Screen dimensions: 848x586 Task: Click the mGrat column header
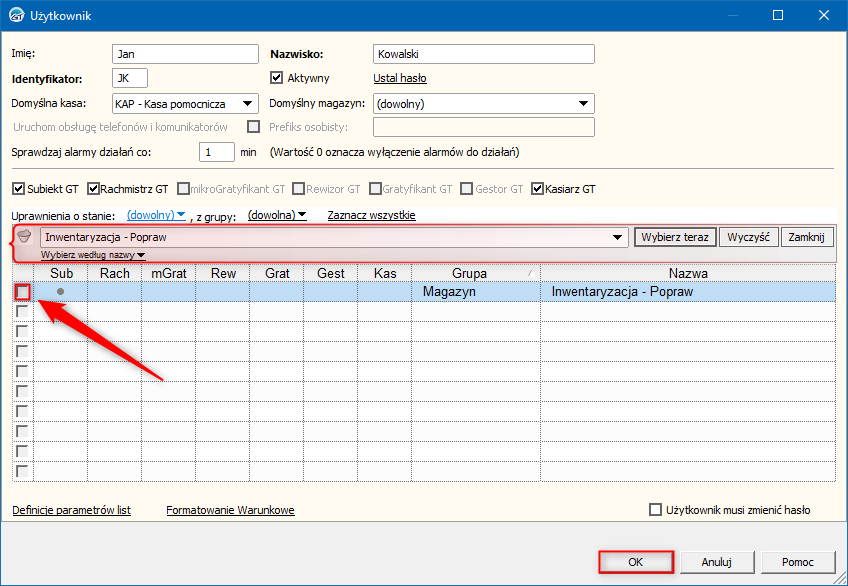[x=168, y=273]
